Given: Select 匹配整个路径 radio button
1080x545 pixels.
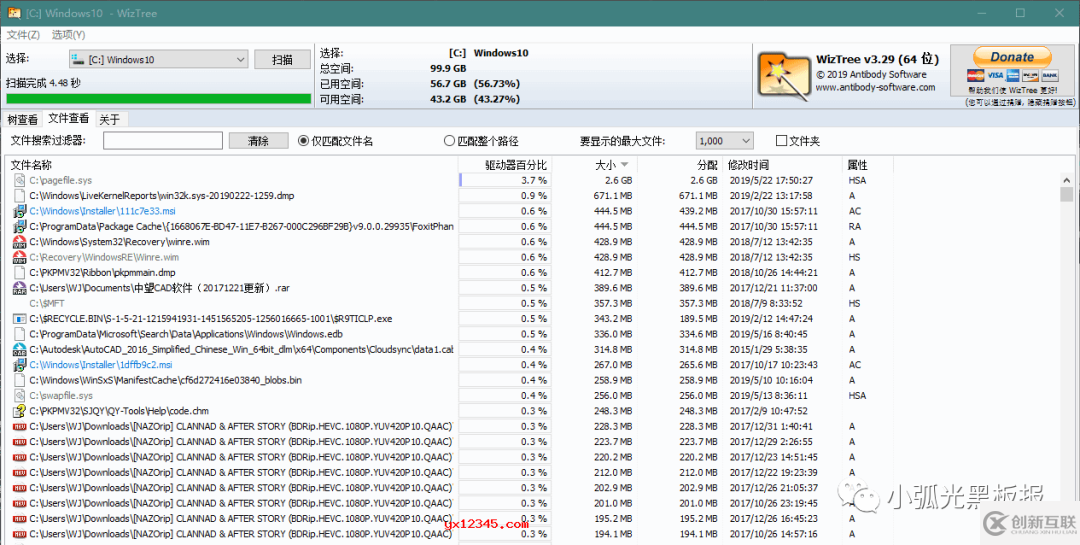Looking at the screenshot, I should click(x=449, y=141).
